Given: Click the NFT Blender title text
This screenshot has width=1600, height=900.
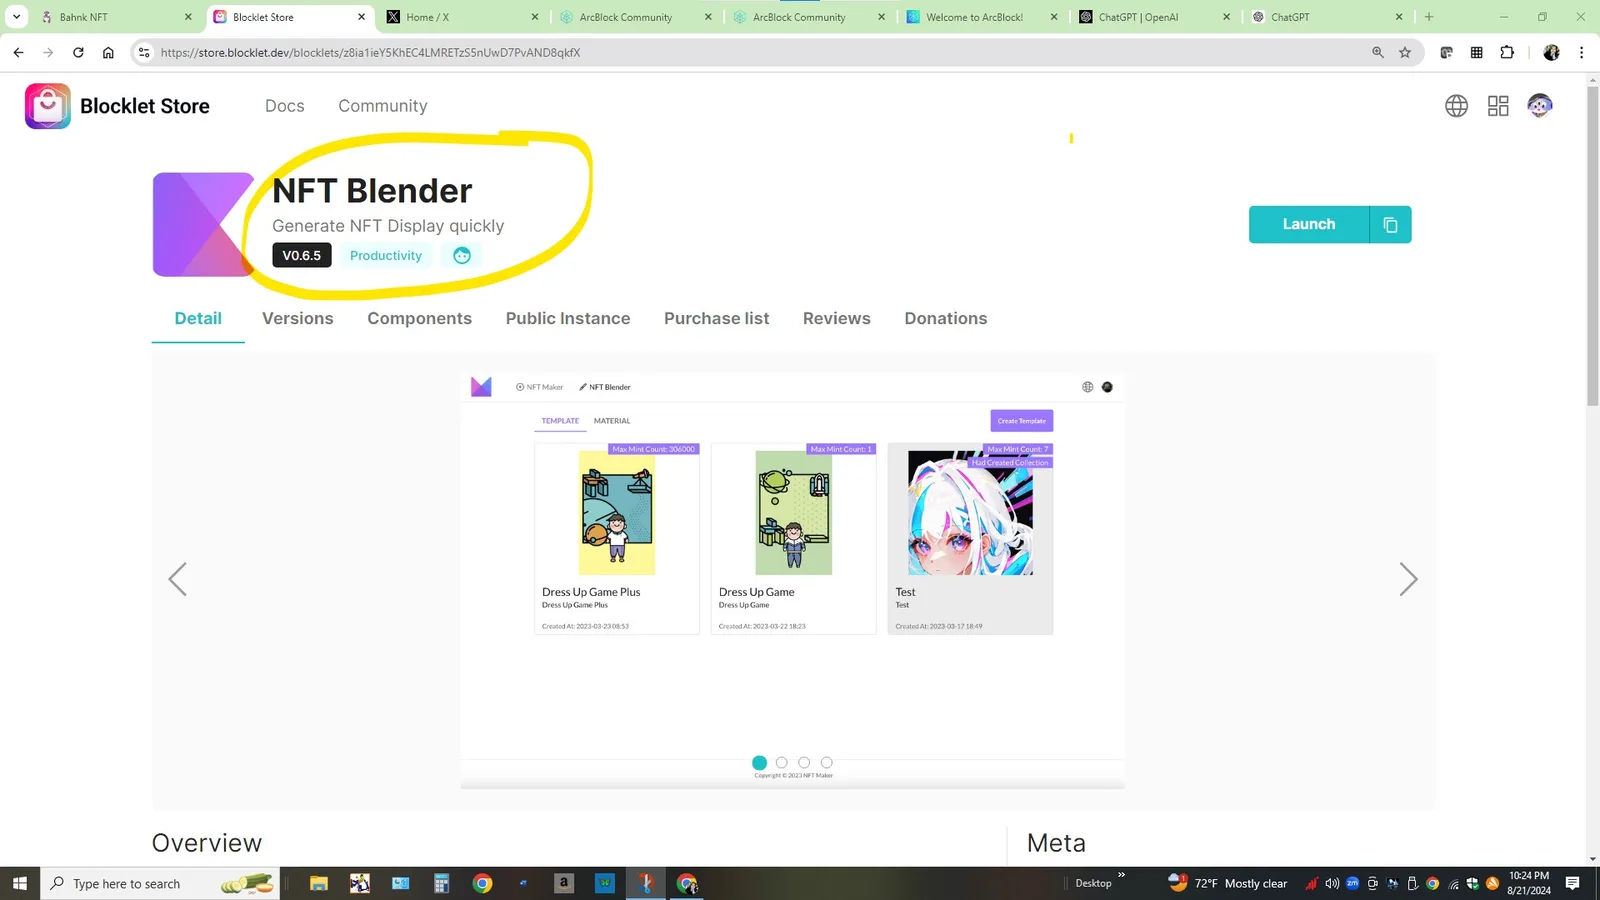Looking at the screenshot, I should [372, 191].
